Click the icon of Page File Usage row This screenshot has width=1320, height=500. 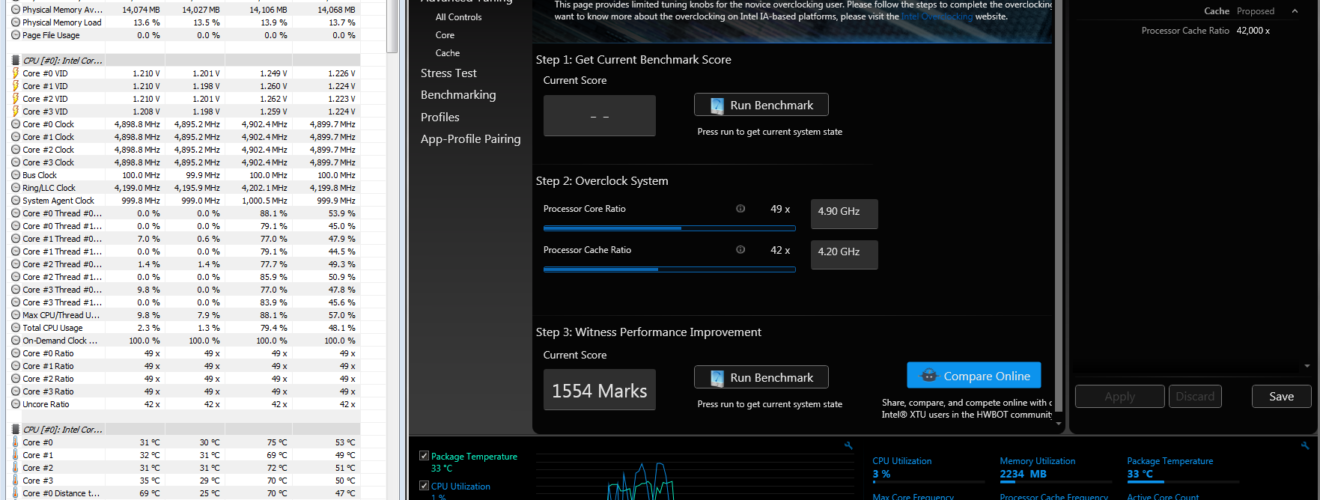point(14,35)
